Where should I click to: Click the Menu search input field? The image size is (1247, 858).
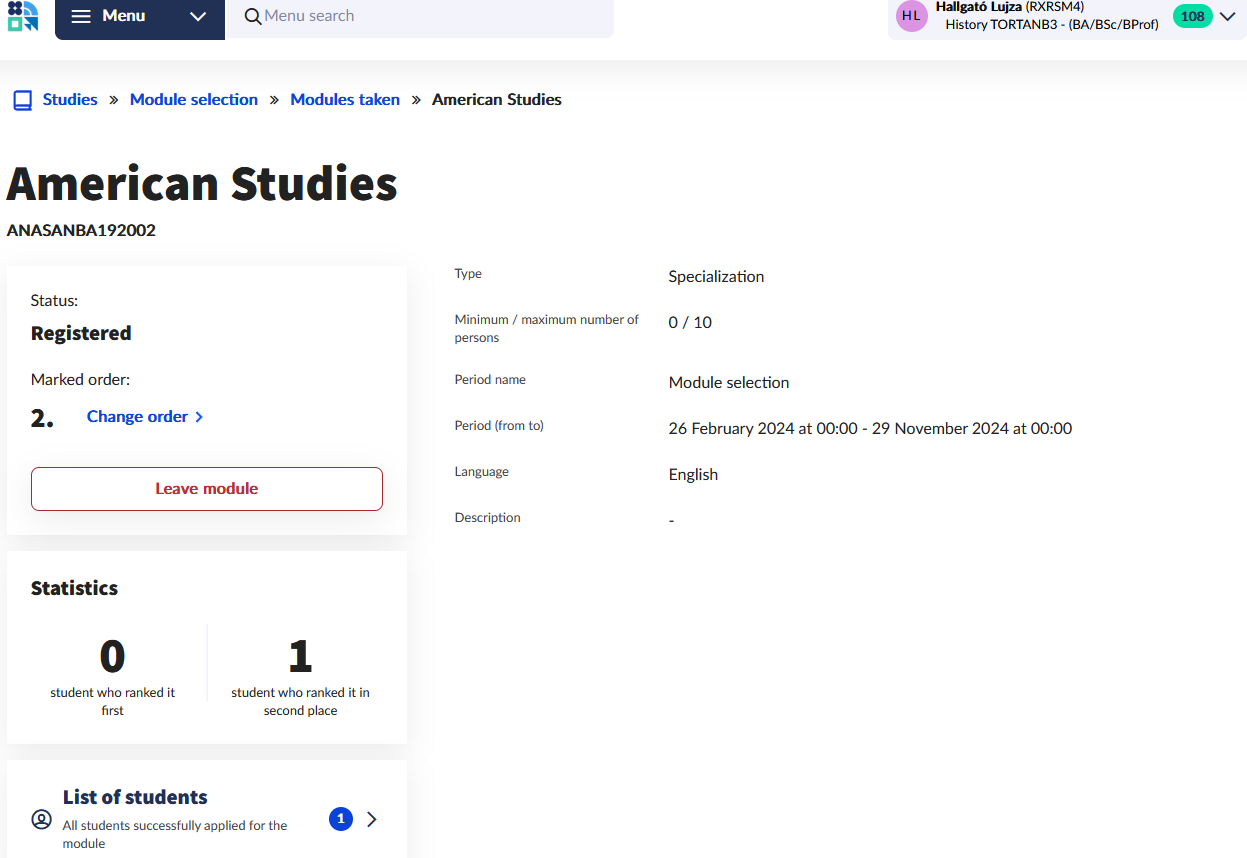pos(430,17)
